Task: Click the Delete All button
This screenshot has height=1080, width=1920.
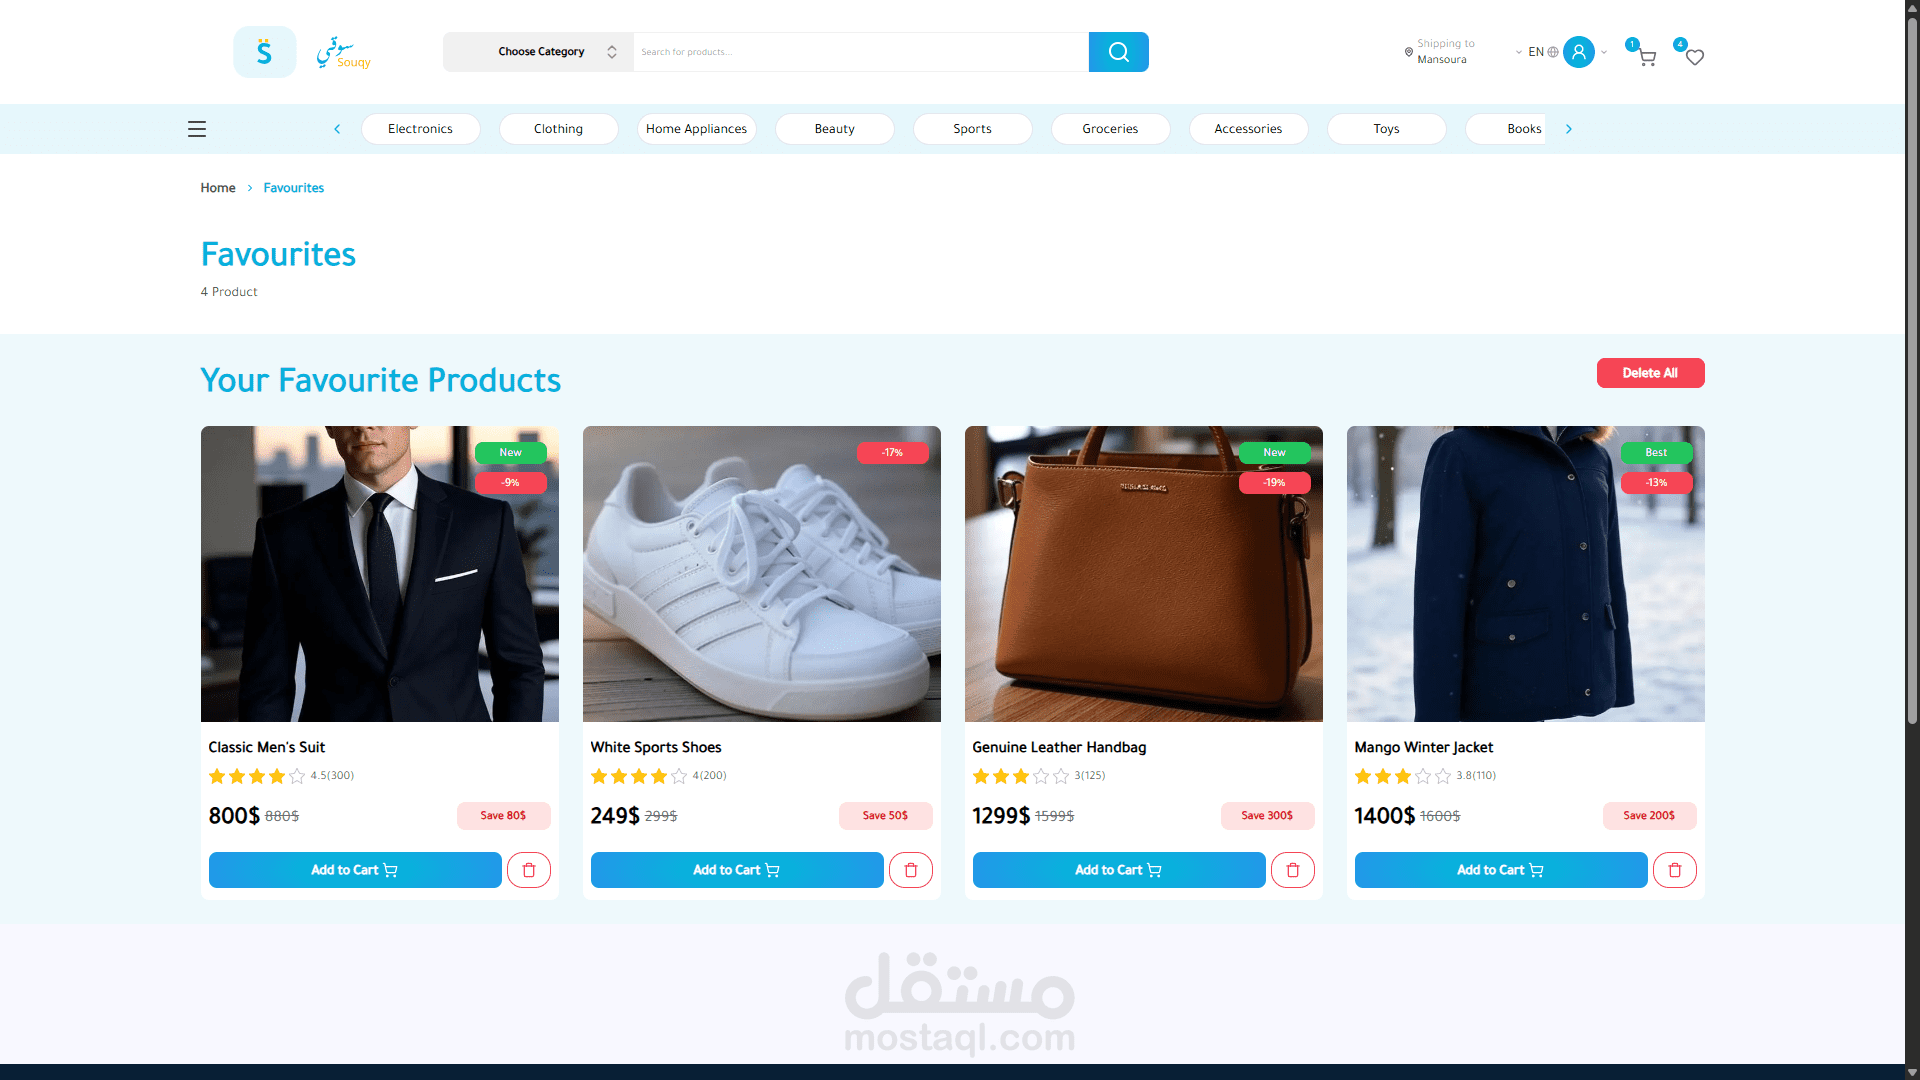Action: [1650, 373]
